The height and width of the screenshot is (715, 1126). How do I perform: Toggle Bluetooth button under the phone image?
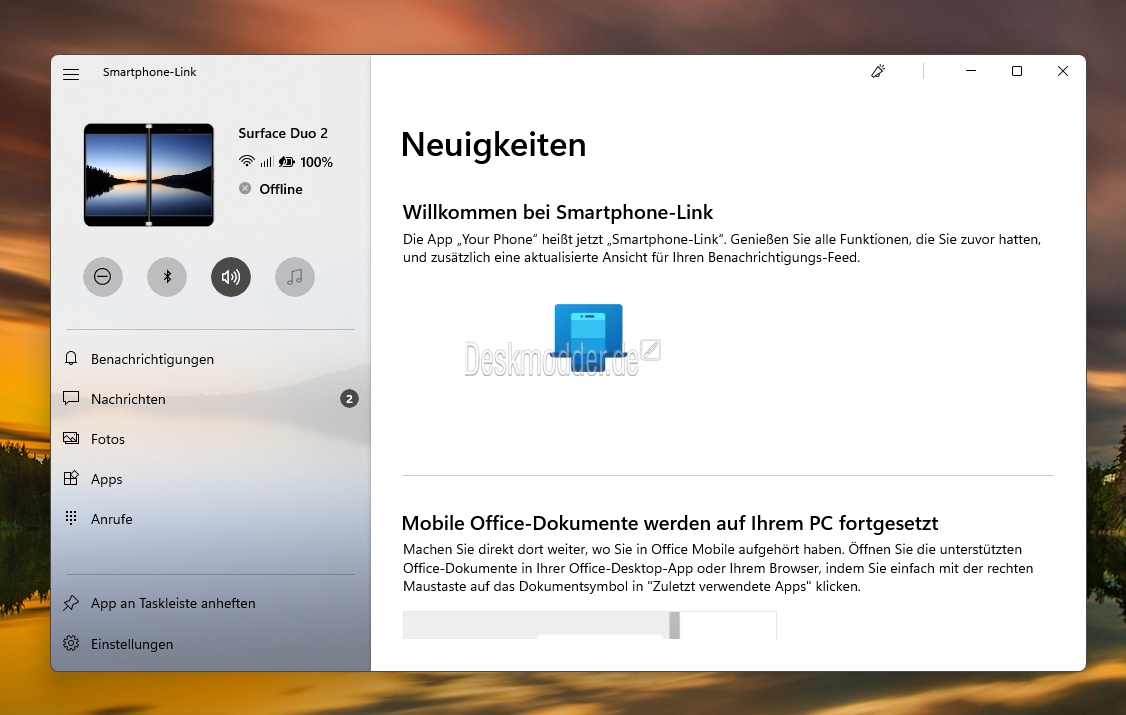[x=167, y=276]
